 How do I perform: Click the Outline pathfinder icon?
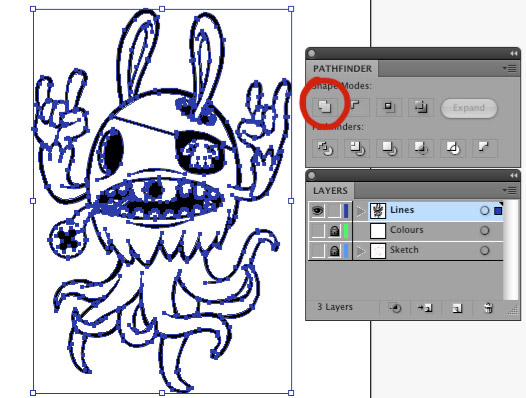click(x=453, y=148)
